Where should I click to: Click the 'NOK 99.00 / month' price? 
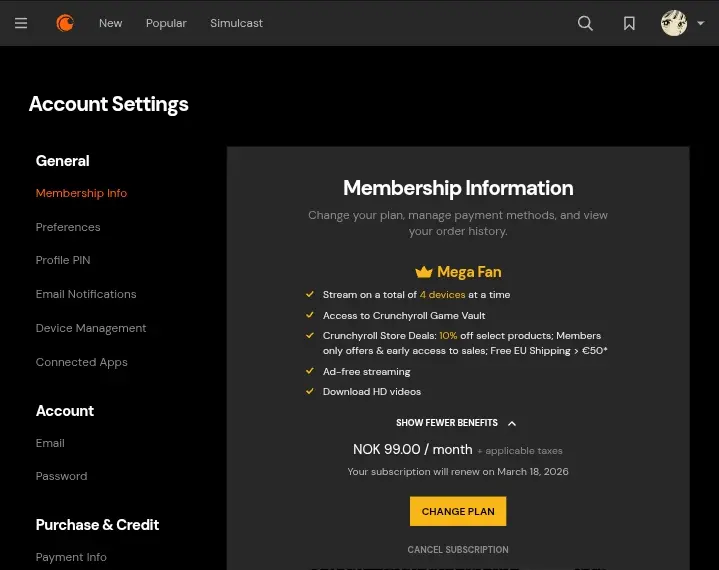(x=412, y=449)
